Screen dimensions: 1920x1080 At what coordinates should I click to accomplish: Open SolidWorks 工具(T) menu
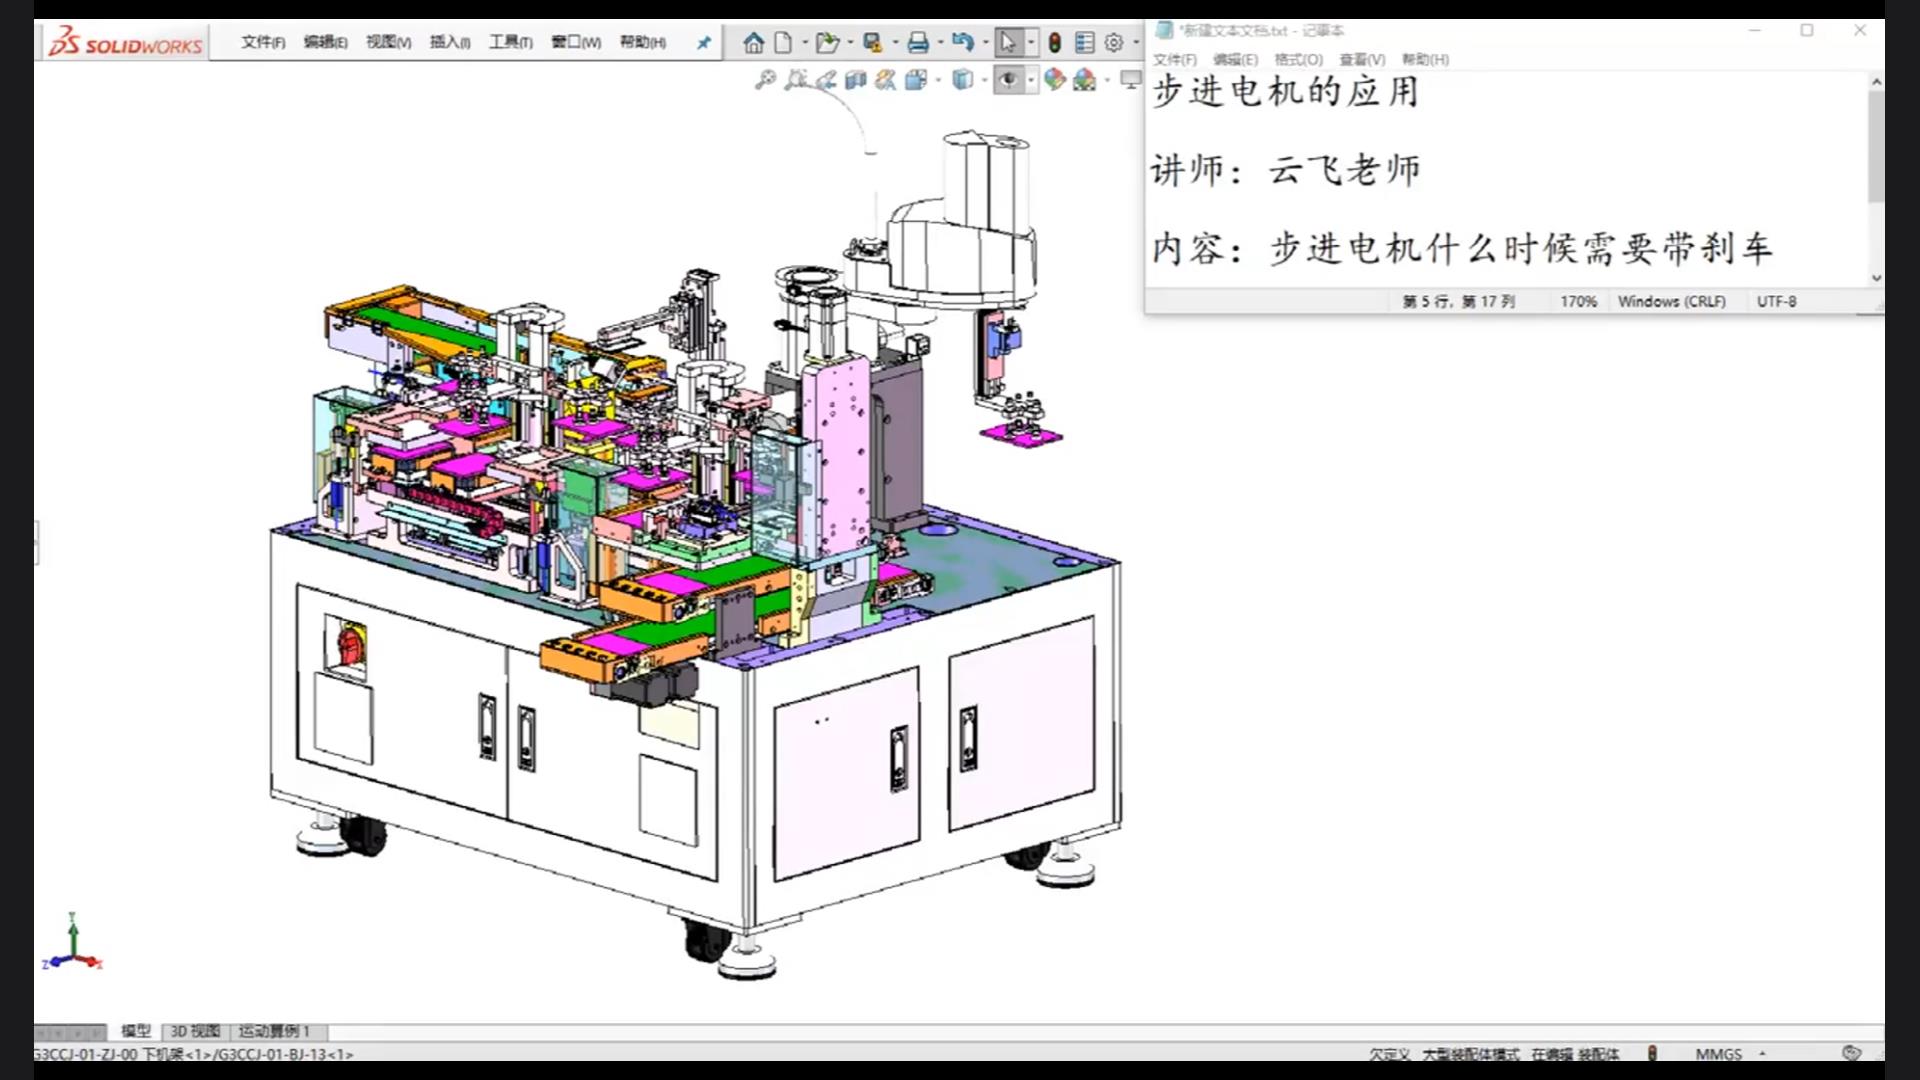[x=510, y=42]
